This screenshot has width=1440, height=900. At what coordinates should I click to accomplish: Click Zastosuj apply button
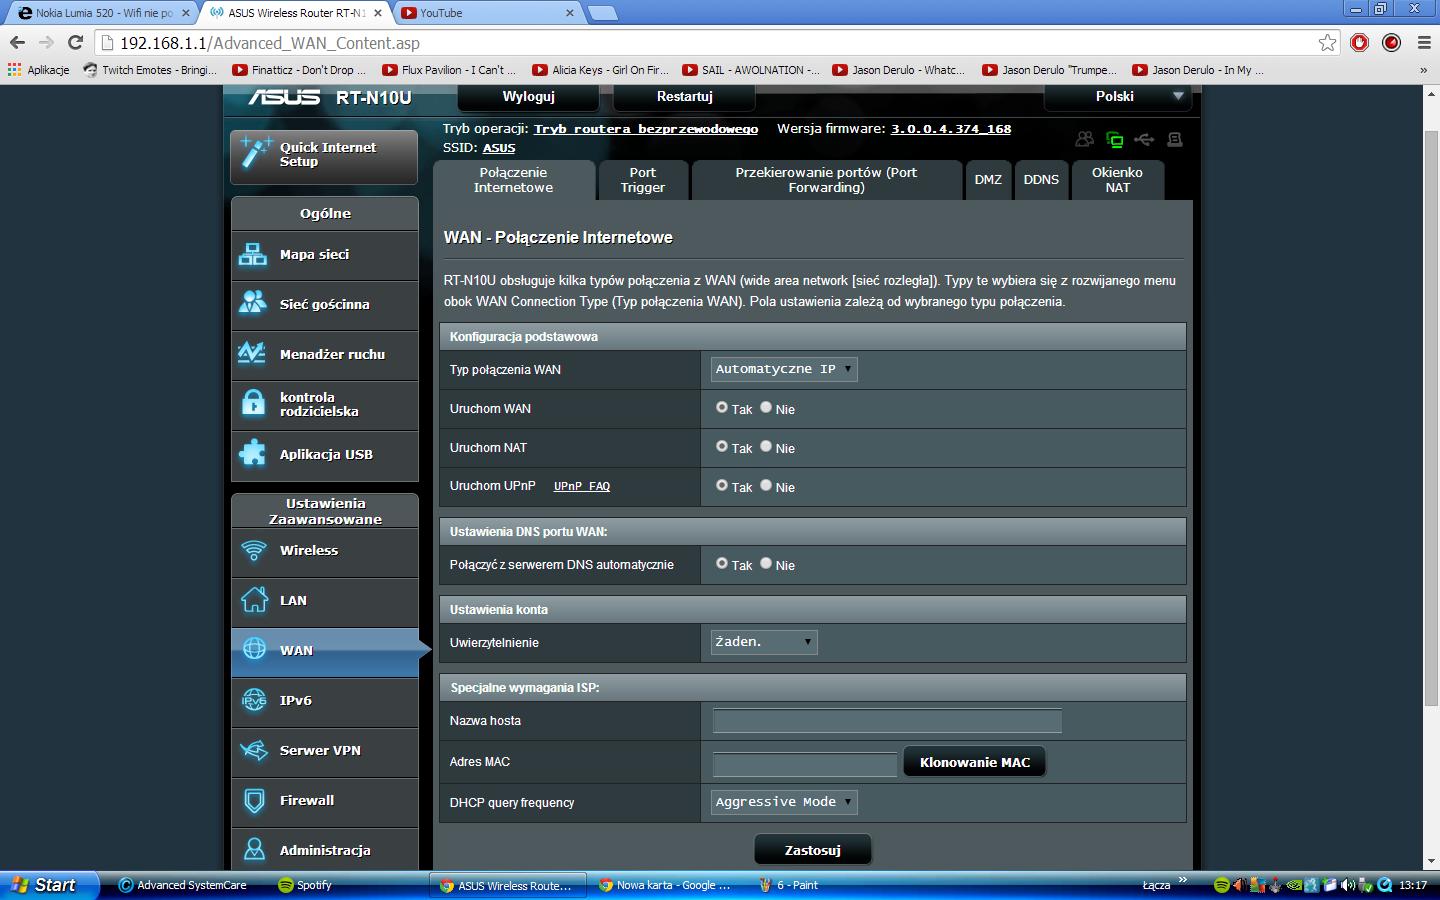click(813, 850)
